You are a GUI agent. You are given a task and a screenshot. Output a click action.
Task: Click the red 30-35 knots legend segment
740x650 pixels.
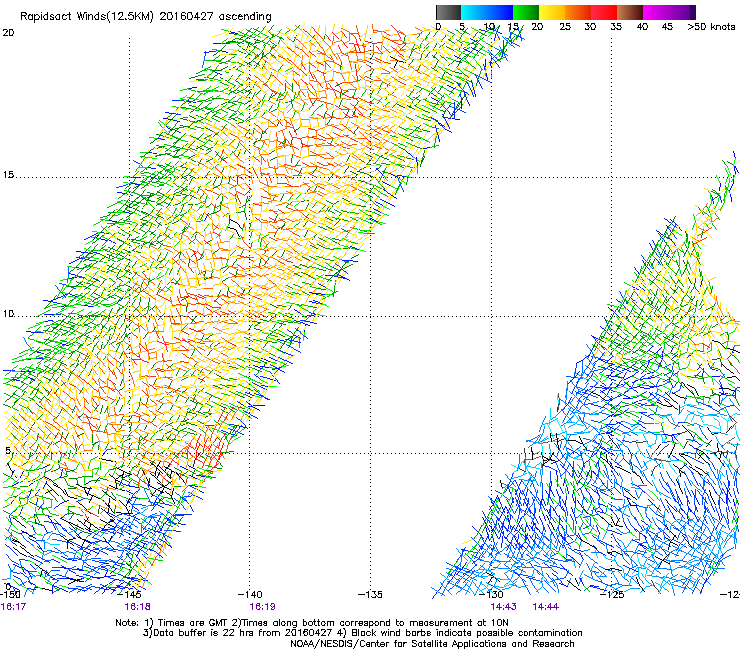(x=604, y=12)
